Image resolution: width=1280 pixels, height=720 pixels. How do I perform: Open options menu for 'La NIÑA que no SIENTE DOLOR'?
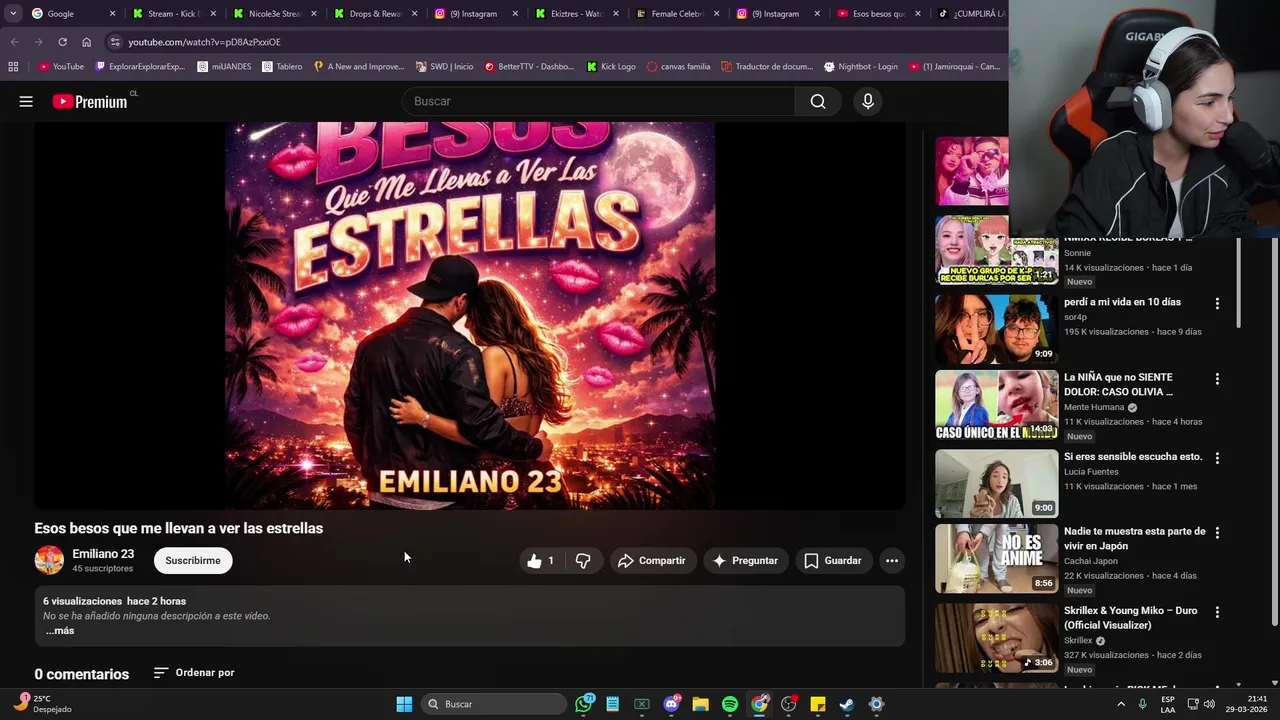pos(1217,379)
